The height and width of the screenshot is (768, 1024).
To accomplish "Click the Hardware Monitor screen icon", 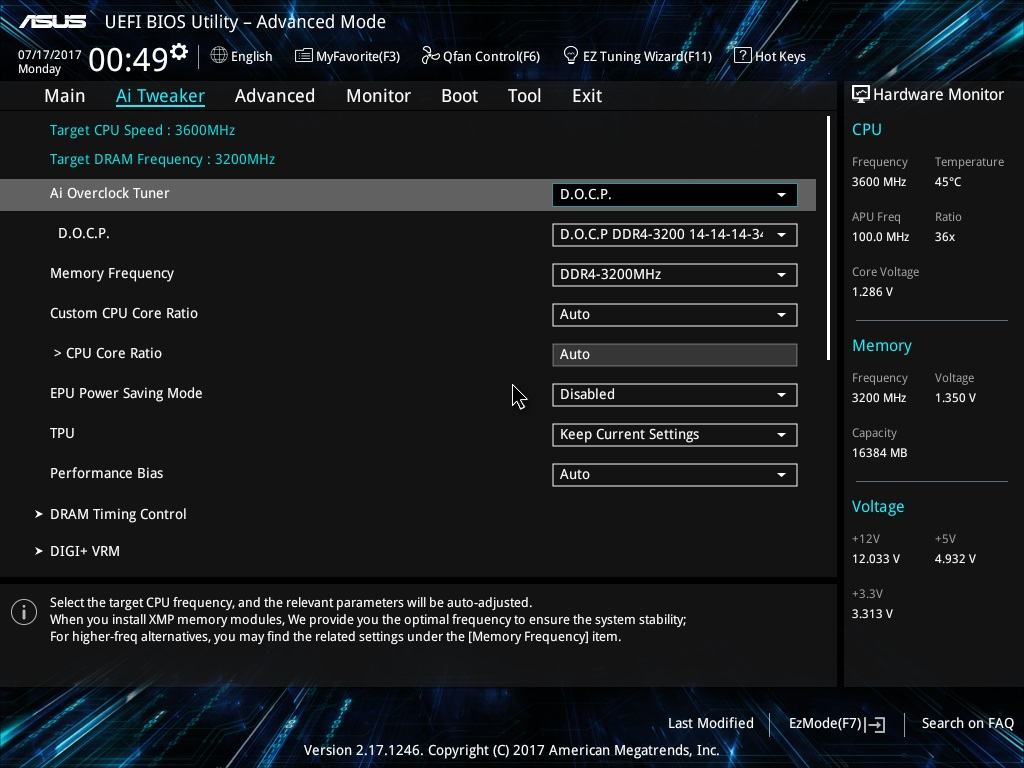I will pos(861,95).
